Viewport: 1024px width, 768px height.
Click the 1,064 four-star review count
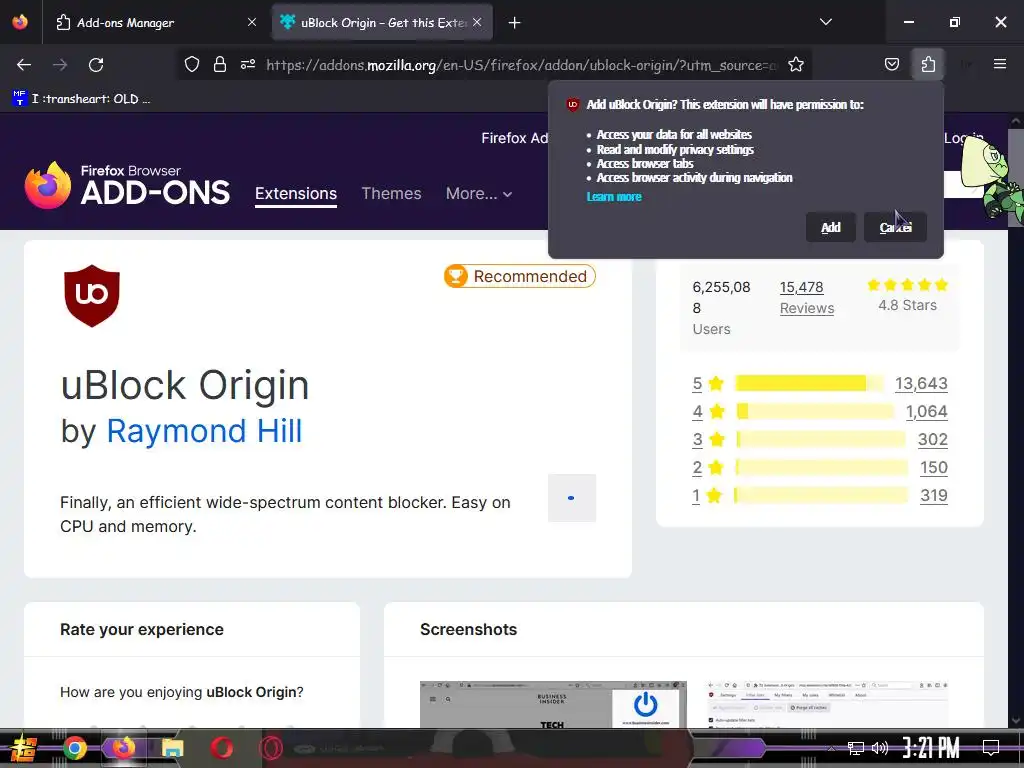(926, 411)
